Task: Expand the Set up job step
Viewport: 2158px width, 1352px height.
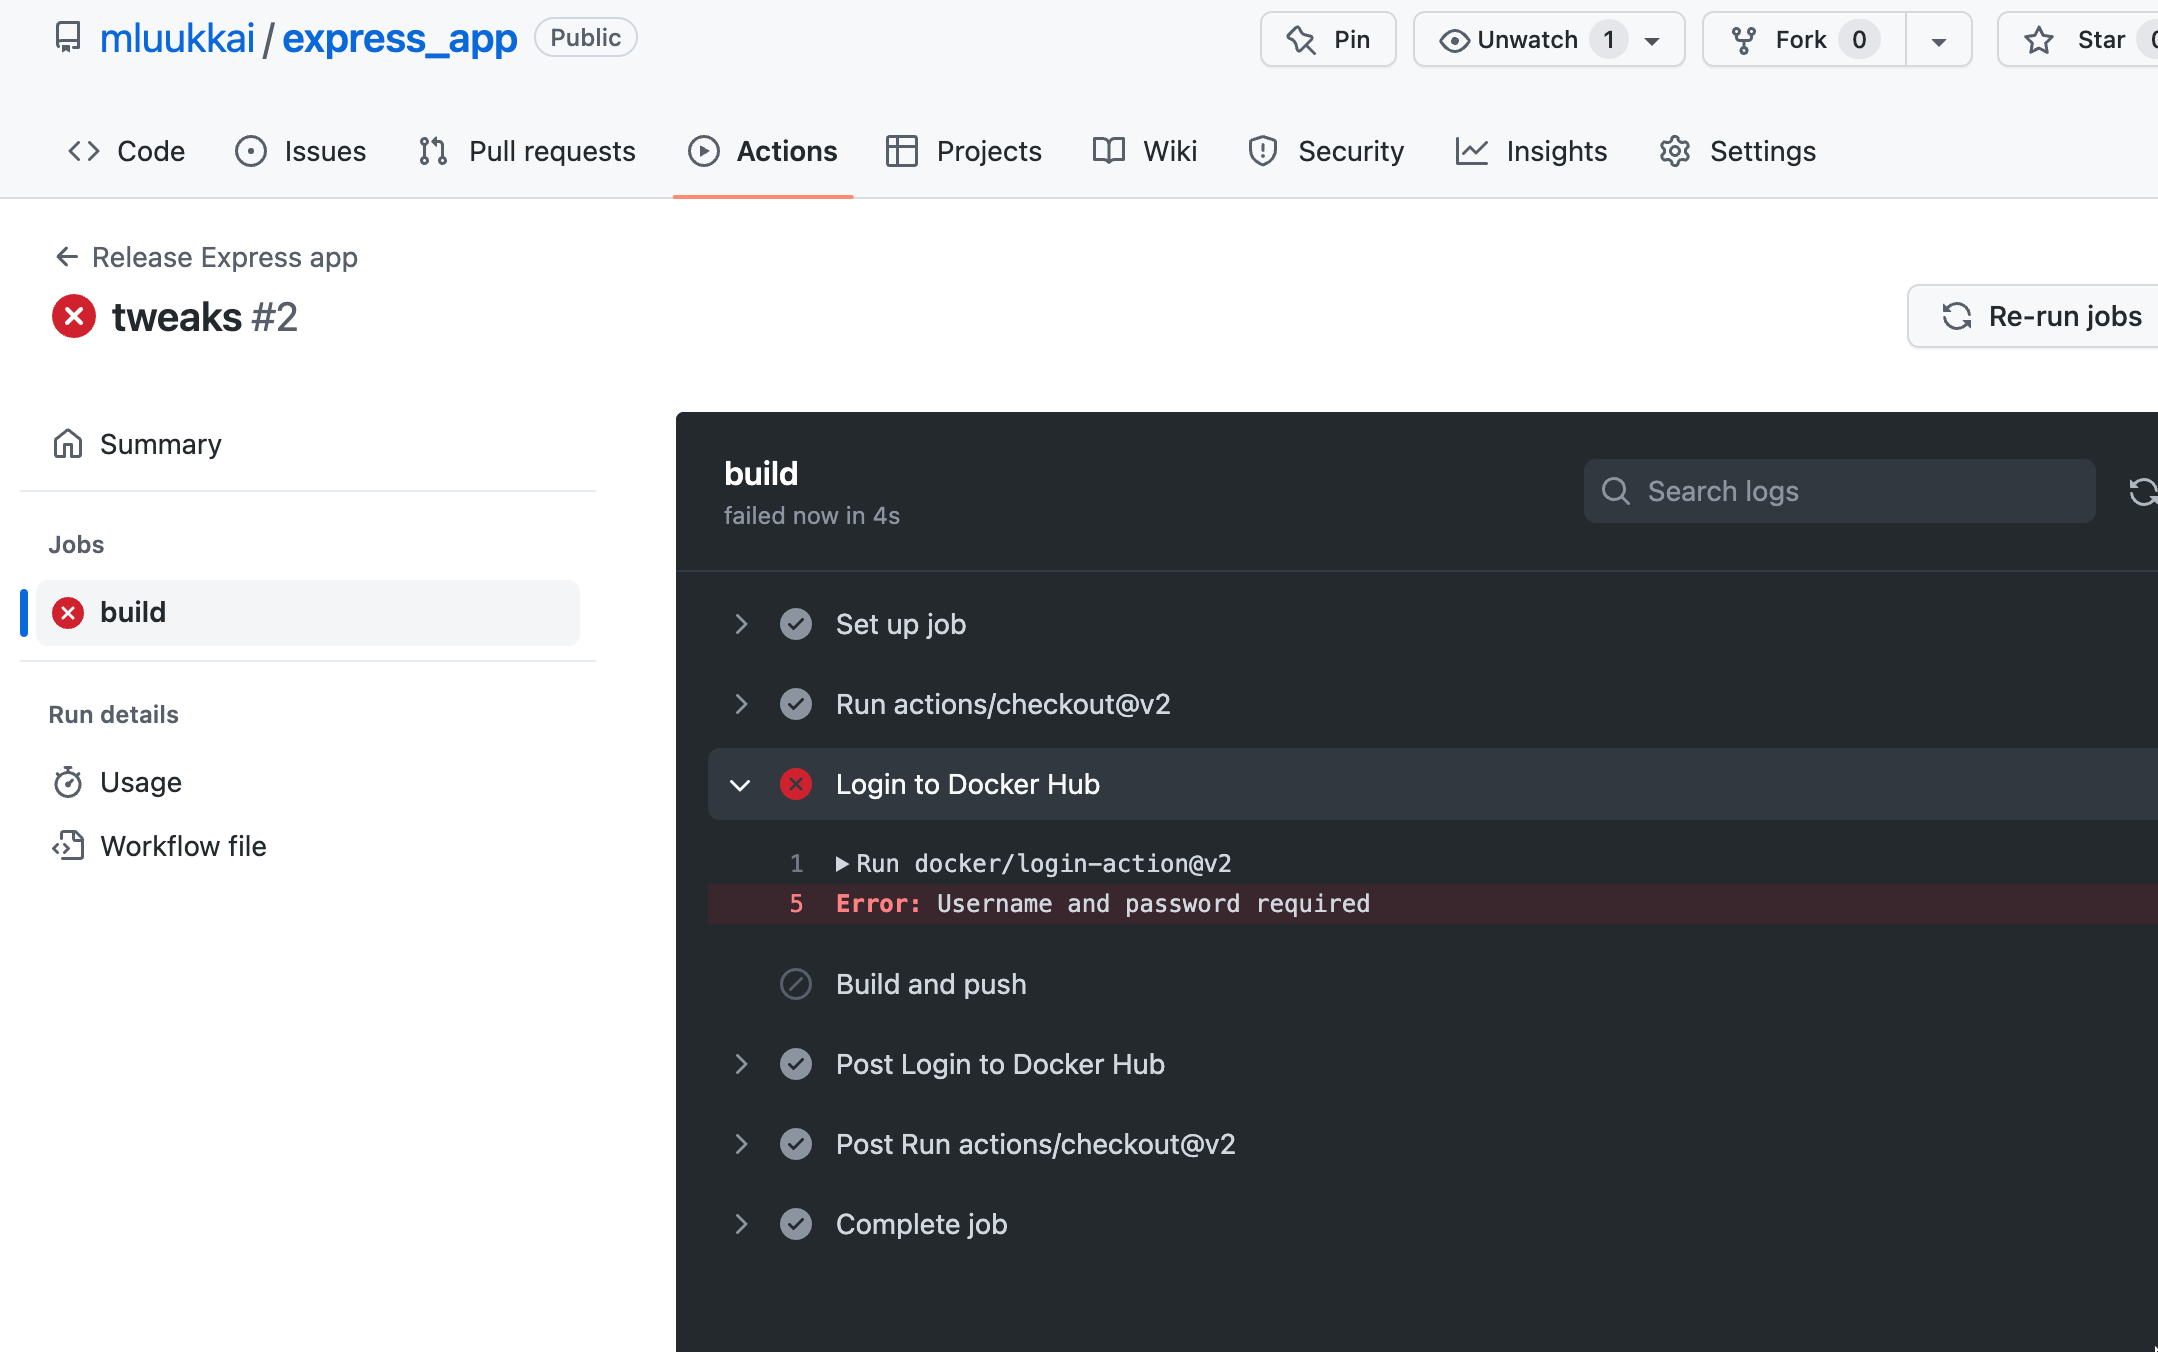Action: pyautogui.click(x=741, y=625)
